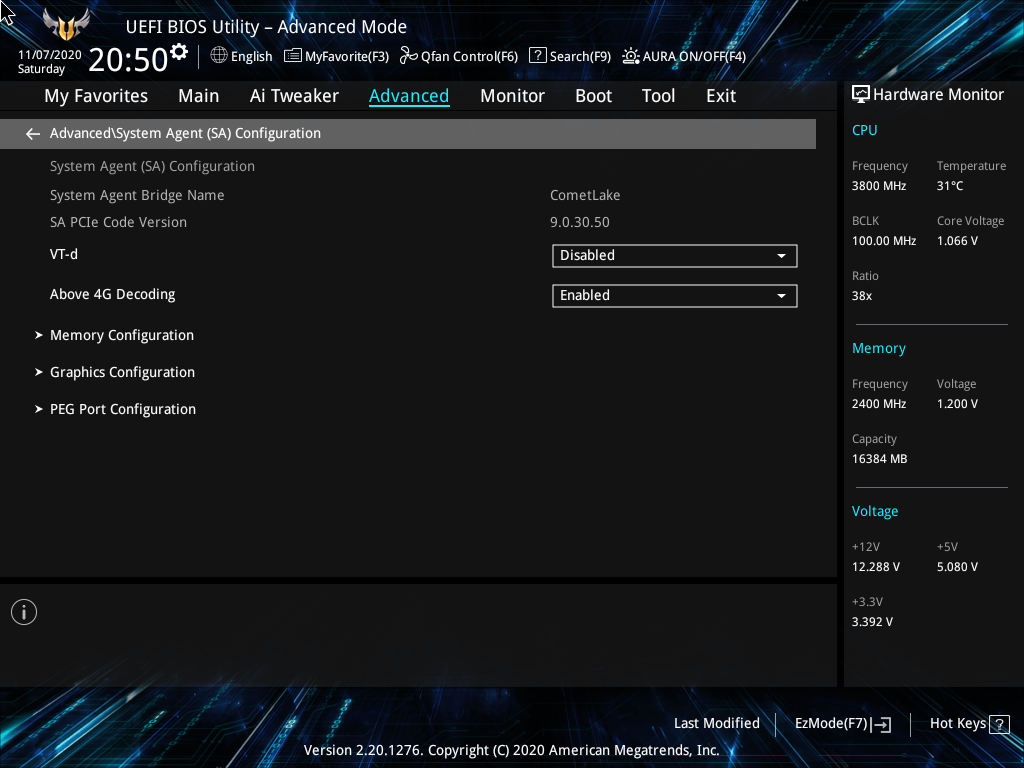1024x768 pixels.
Task: Click the Hardware Monitor display icon
Action: point(861,95)
